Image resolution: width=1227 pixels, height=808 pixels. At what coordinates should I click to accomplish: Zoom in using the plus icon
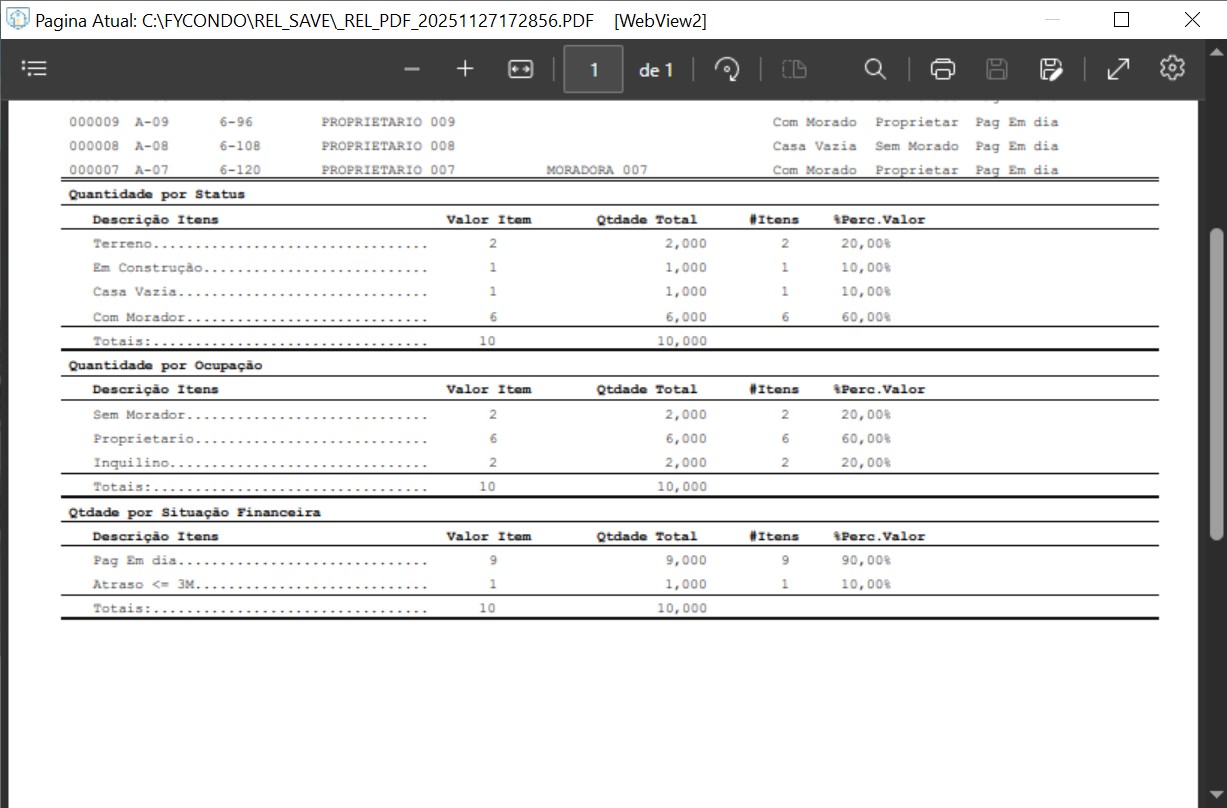coord(465,69)
